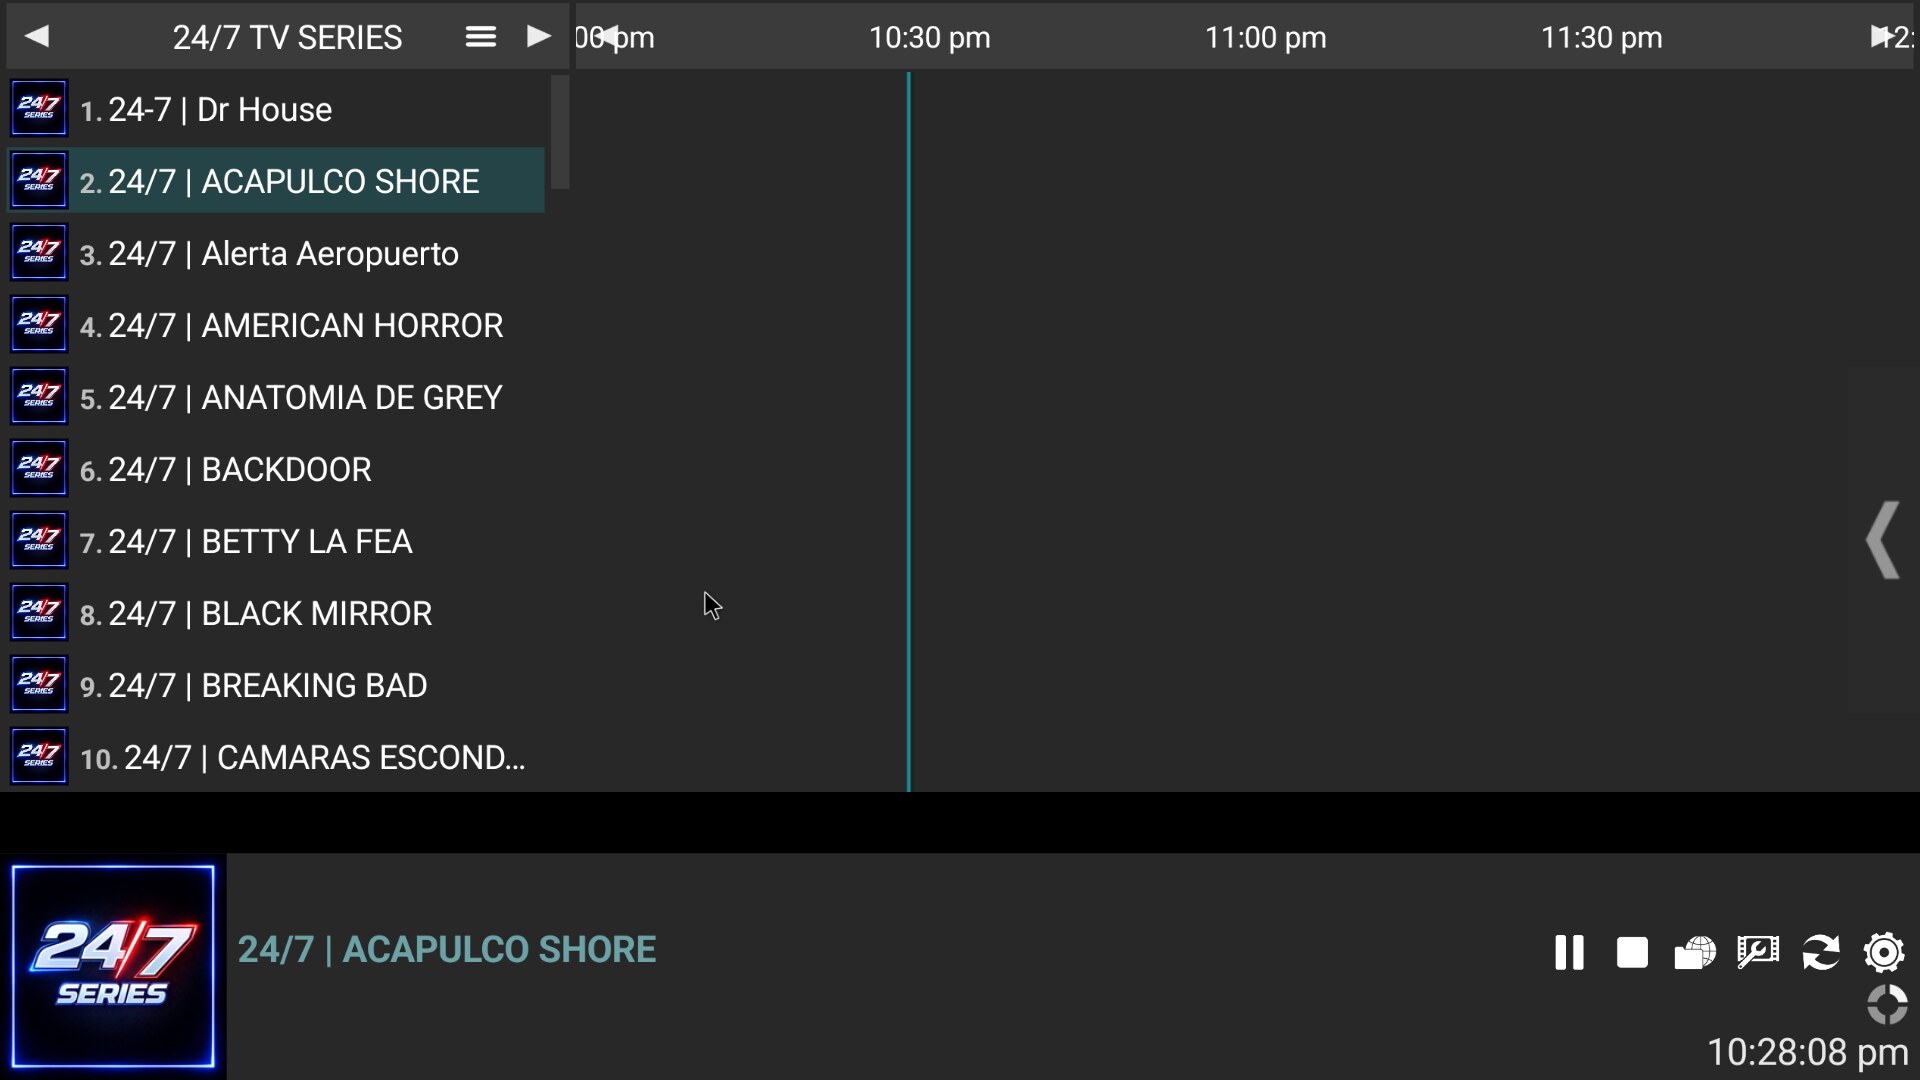The image size is (1920, 1080).
Task: Select channel 6 24/7 | BACKDOOR
Action: pyautogui.click(x=276, y=469)
